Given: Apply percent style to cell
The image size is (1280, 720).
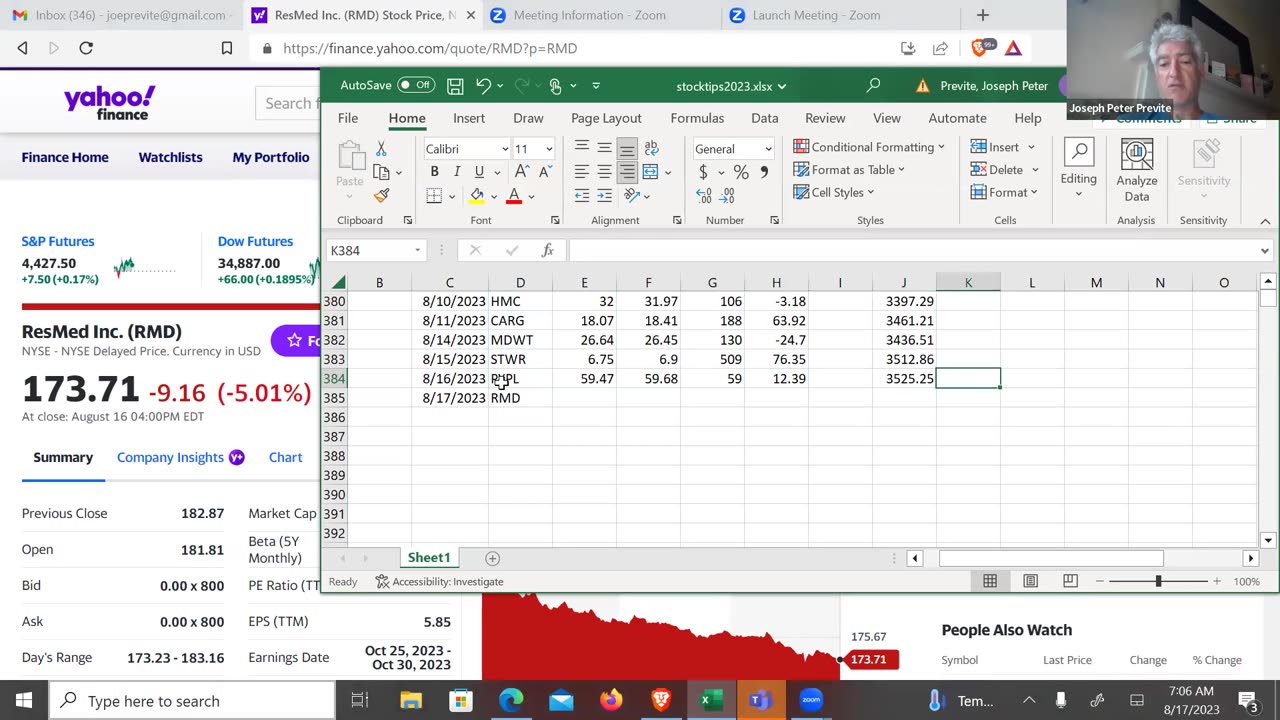Looking at the screenshot, I should click(x=741, y=172).
